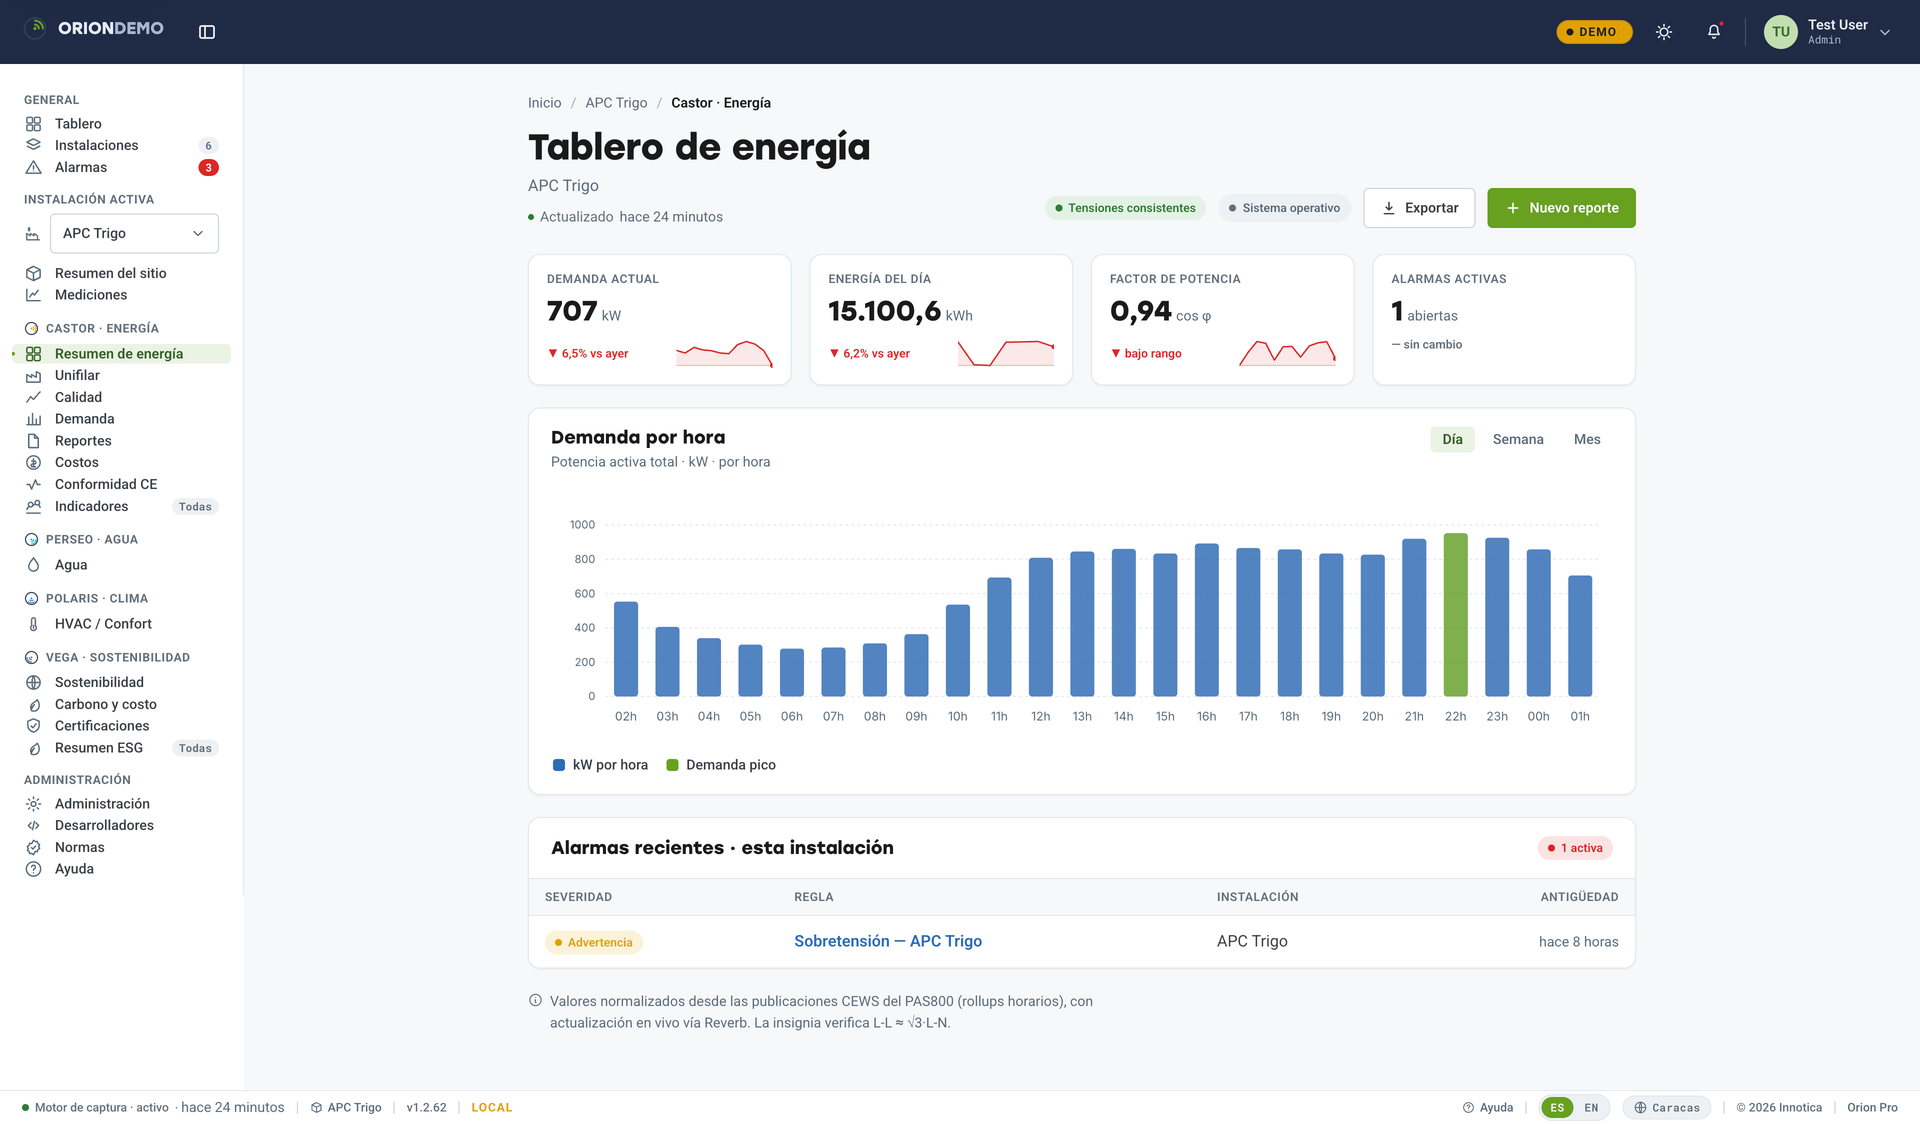Image resolution: width=1920 pixels, height=1124 pixels.
Task: Open notifications bell
Action: tap(1714, 32)
